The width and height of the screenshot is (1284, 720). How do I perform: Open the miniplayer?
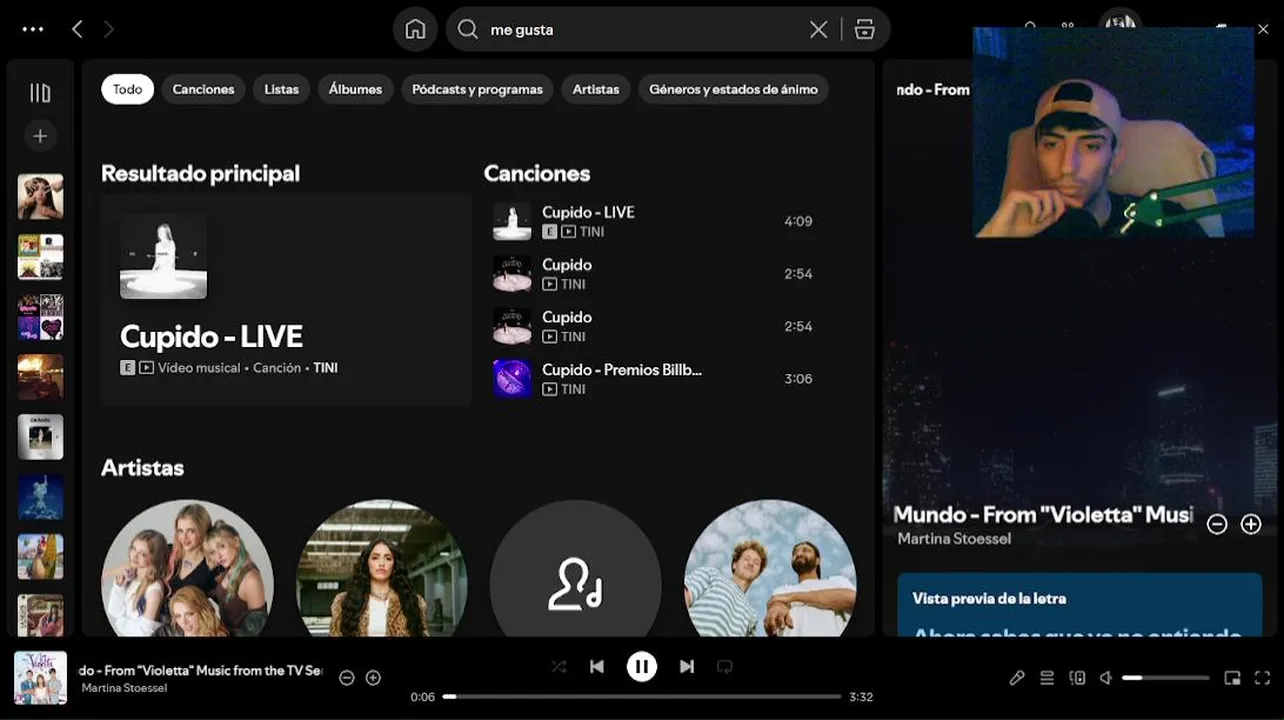(1233, 678)
